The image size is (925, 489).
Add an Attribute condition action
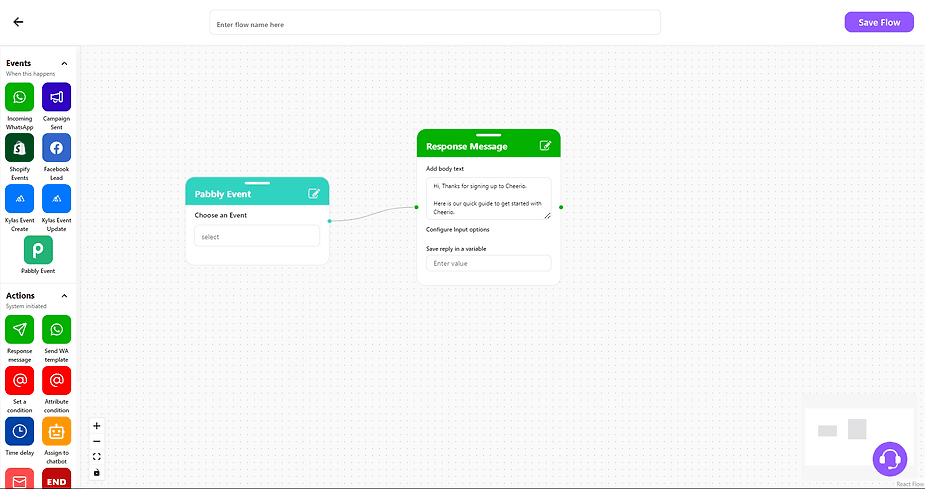point(57,380)
